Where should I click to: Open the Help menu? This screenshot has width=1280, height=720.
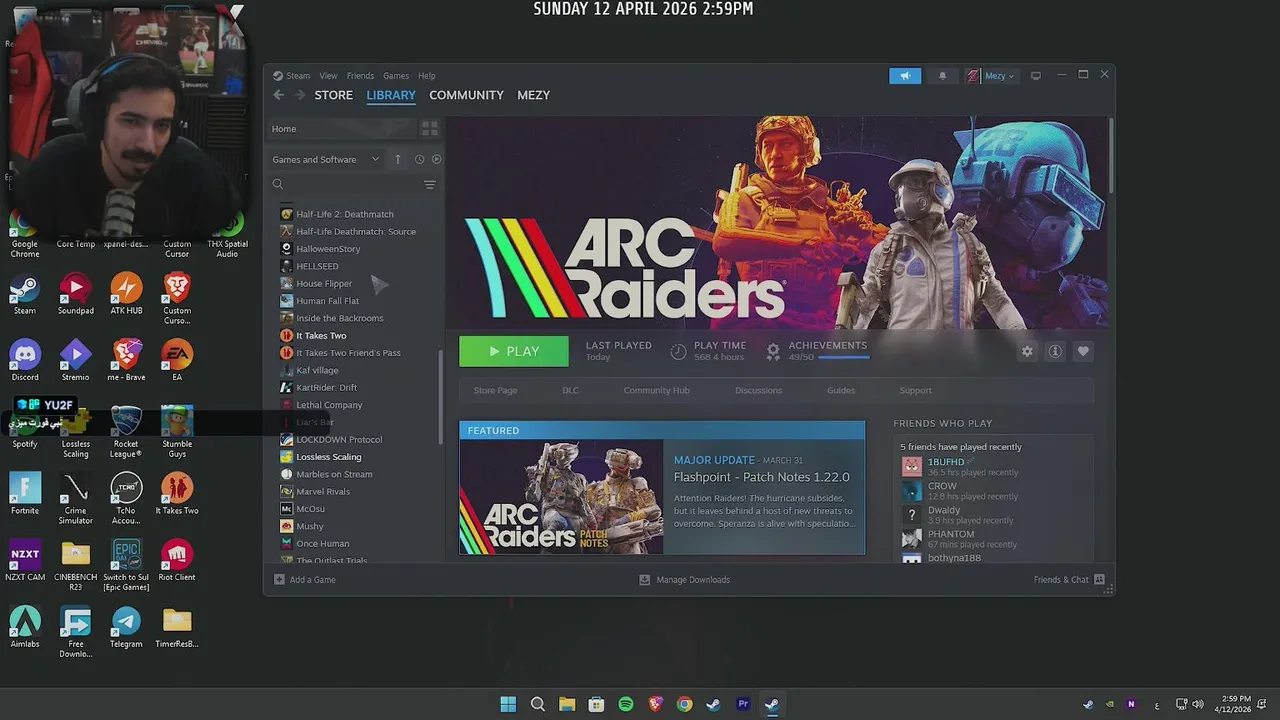pos(427,76)
